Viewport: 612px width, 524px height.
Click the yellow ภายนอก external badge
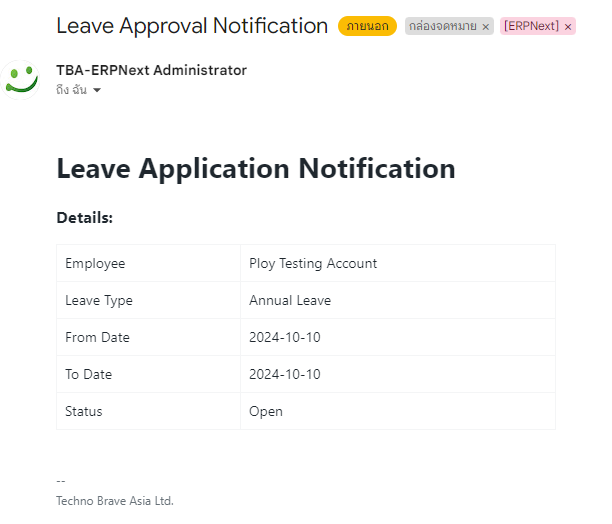pyautogui.click(x=367, y=26)
